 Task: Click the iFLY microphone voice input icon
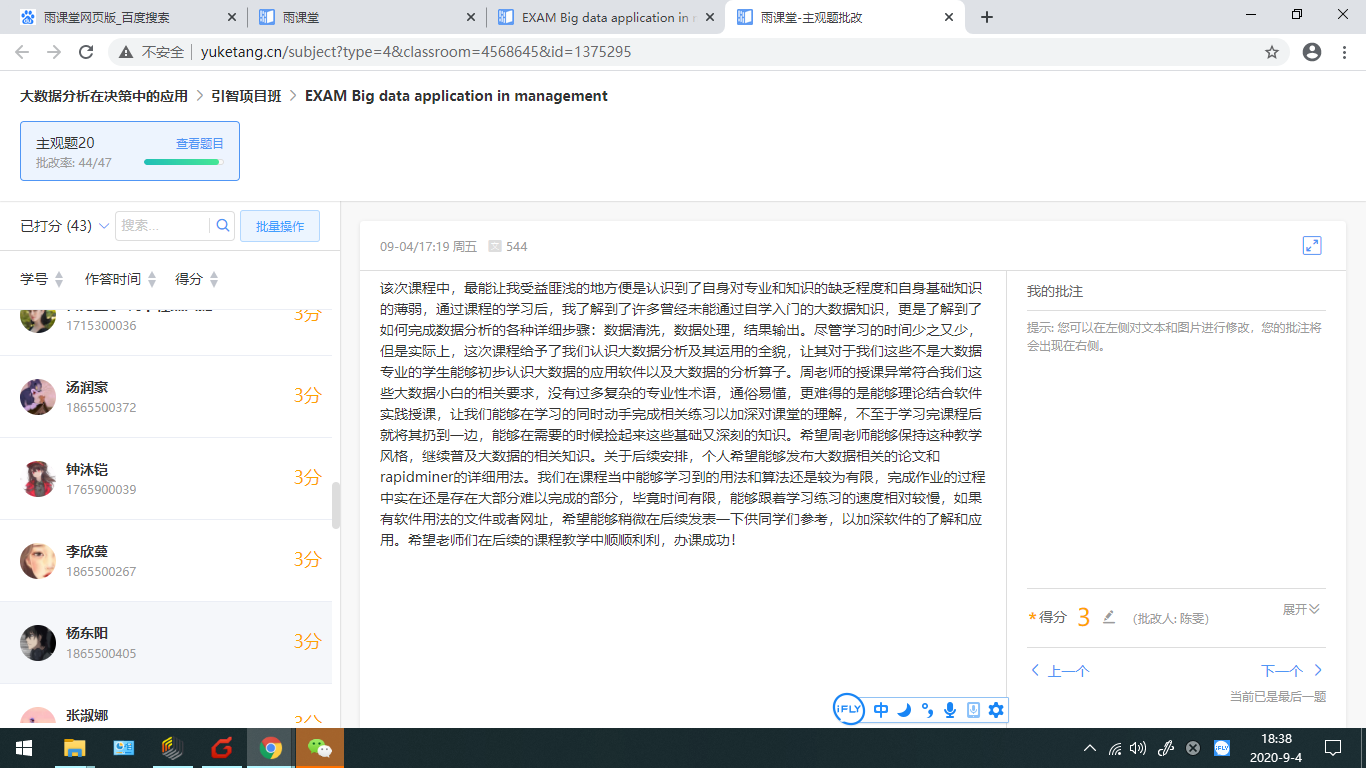pyautogui.click(x=950, y=710)
